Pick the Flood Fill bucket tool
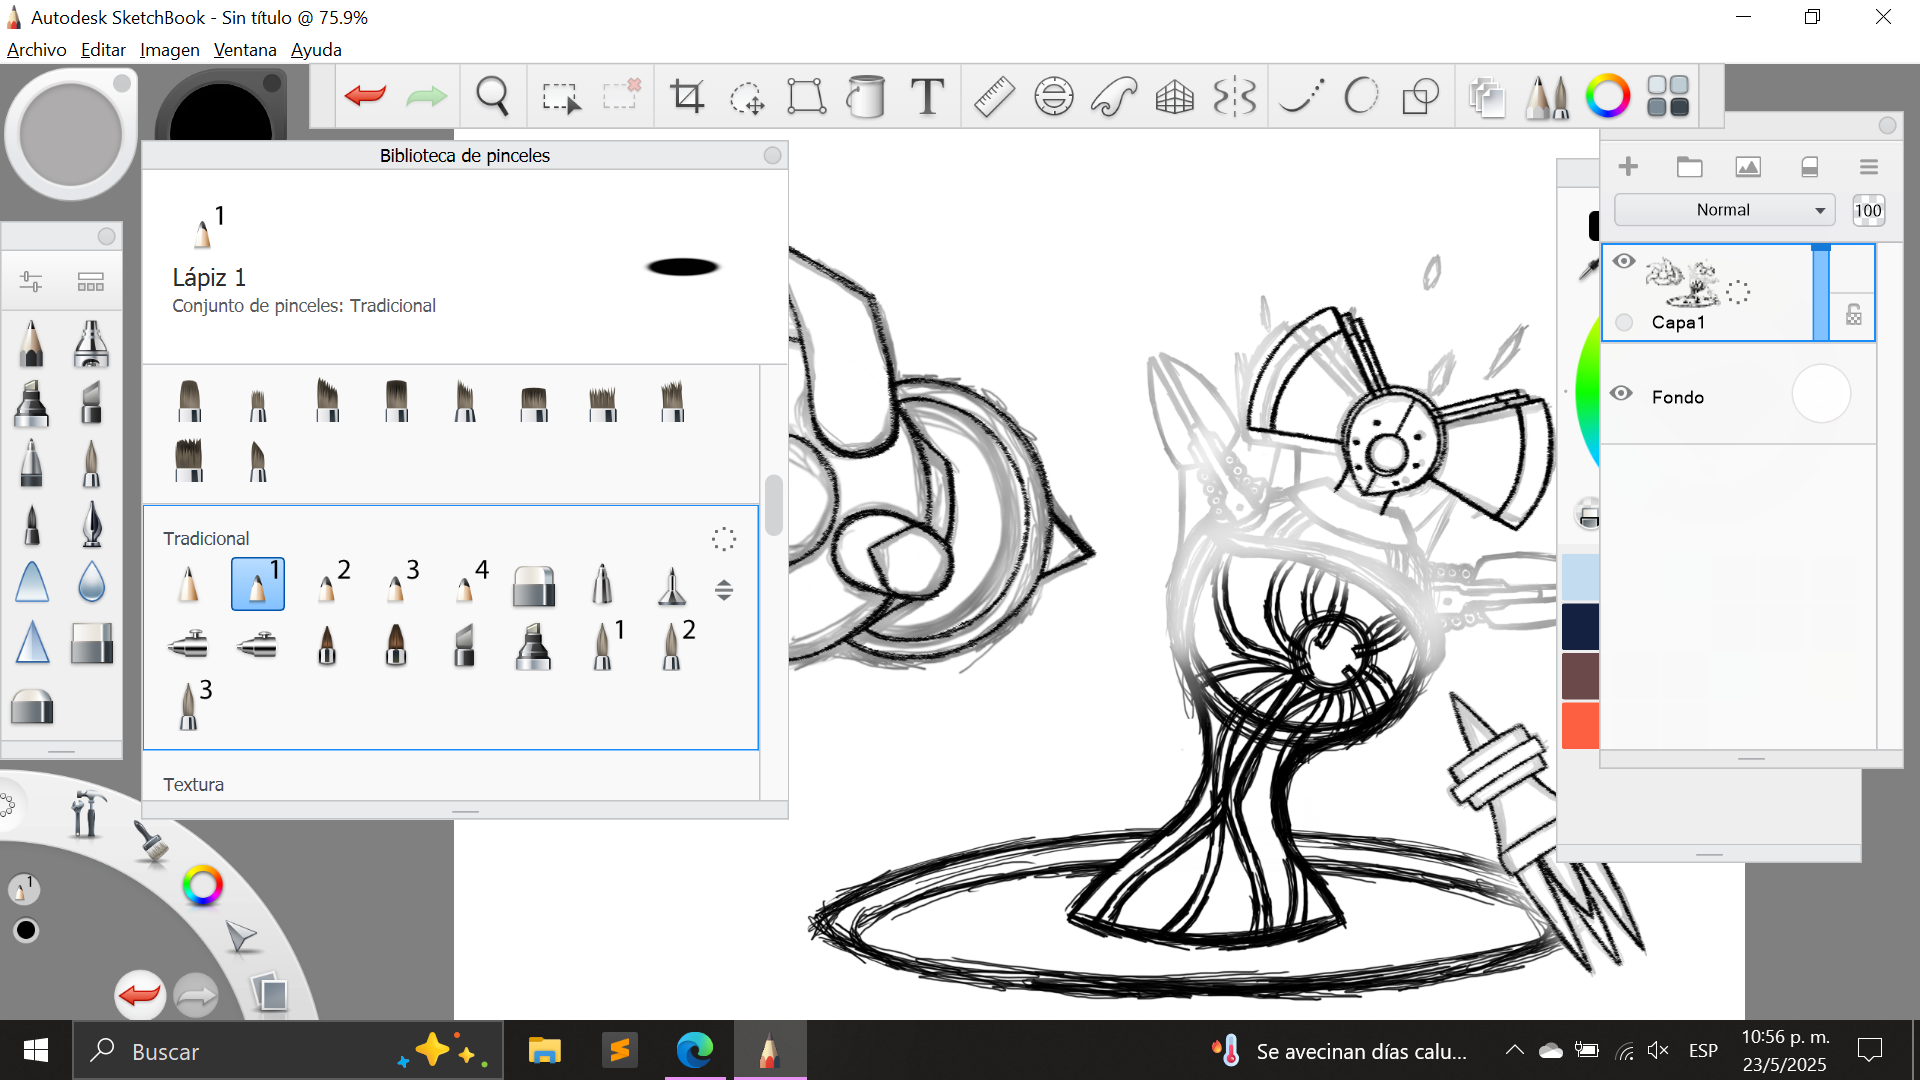Image resolution: width=1920 pixels, height=1080 pixels. click(x=866, y=96)
